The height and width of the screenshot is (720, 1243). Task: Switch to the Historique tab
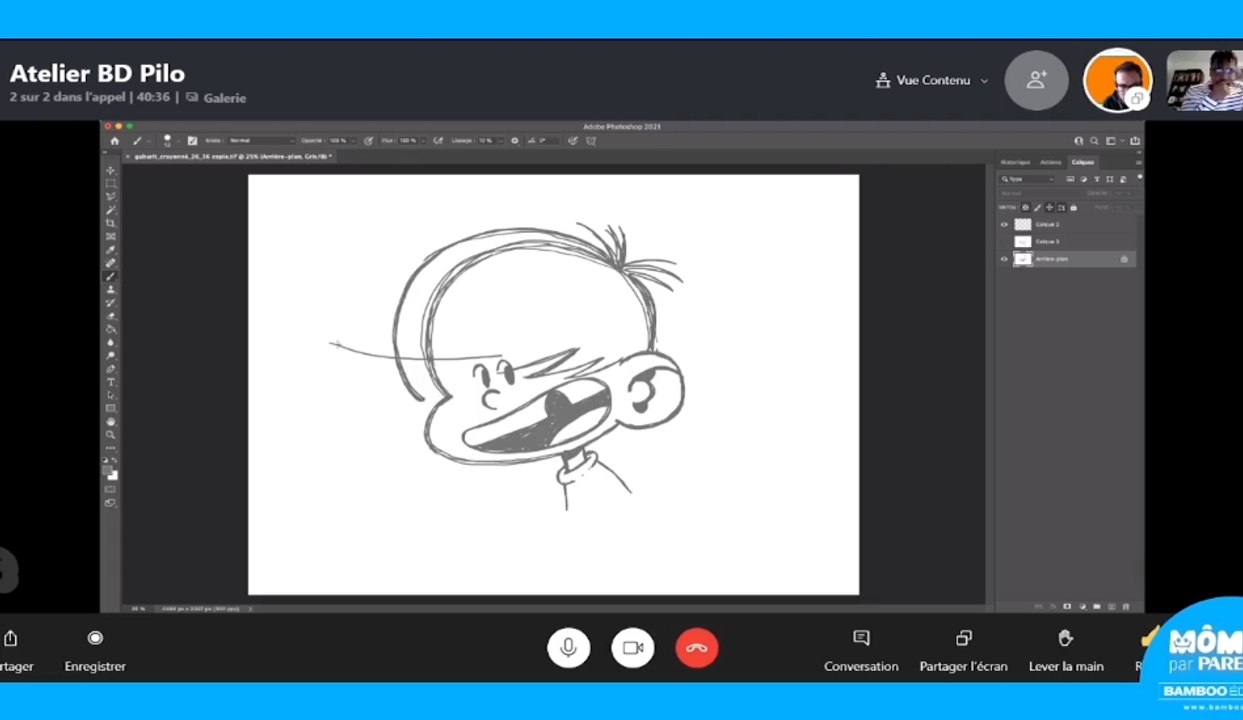tap(1015, 162)
